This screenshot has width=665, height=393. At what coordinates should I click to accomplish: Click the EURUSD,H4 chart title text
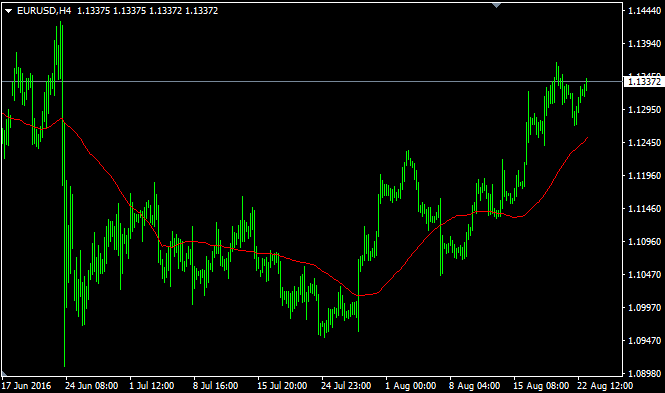(x=44, y=11)
